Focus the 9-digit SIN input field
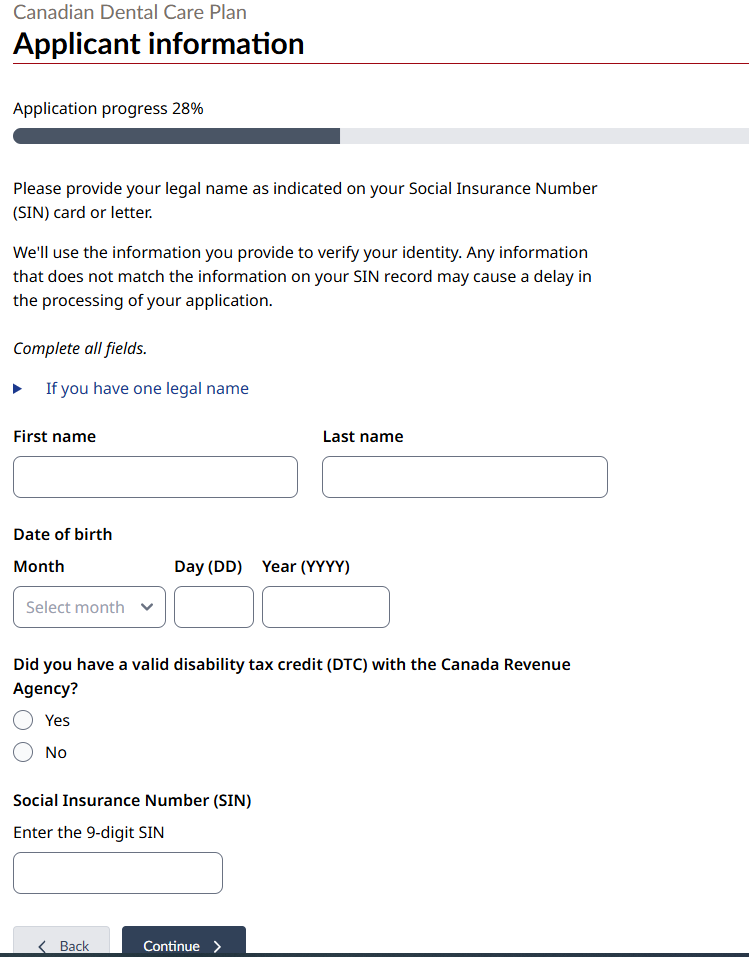The height and width of the screenshot is (957, 749). click(118, 873)
